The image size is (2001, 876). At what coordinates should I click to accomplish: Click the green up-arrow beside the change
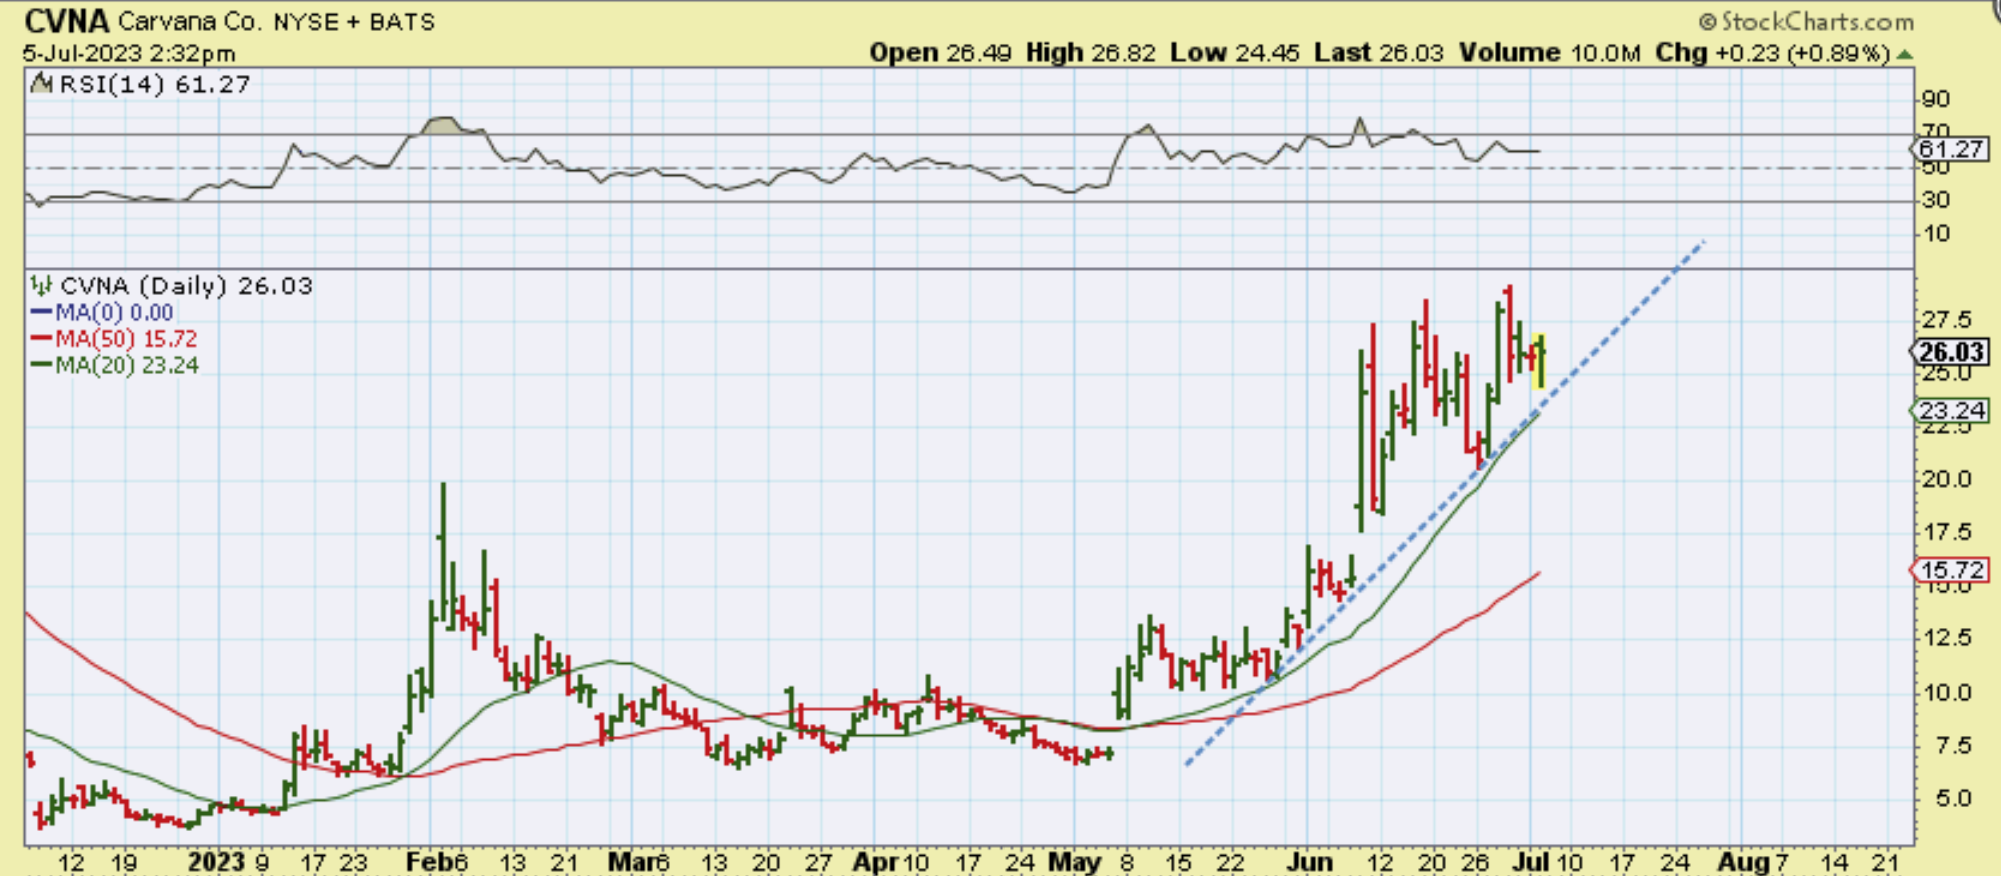tap(1905, 54)
